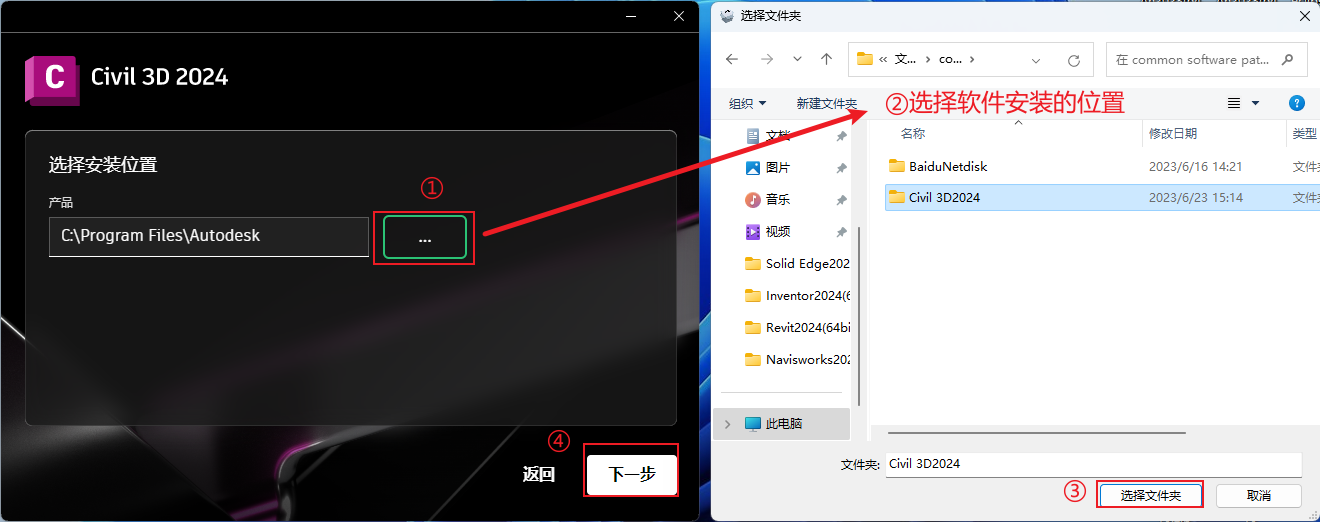Select 文档 Documents in sidebar
Image resolution: width=1320 pixels, height=522 pixels.
tap(778, 135)
